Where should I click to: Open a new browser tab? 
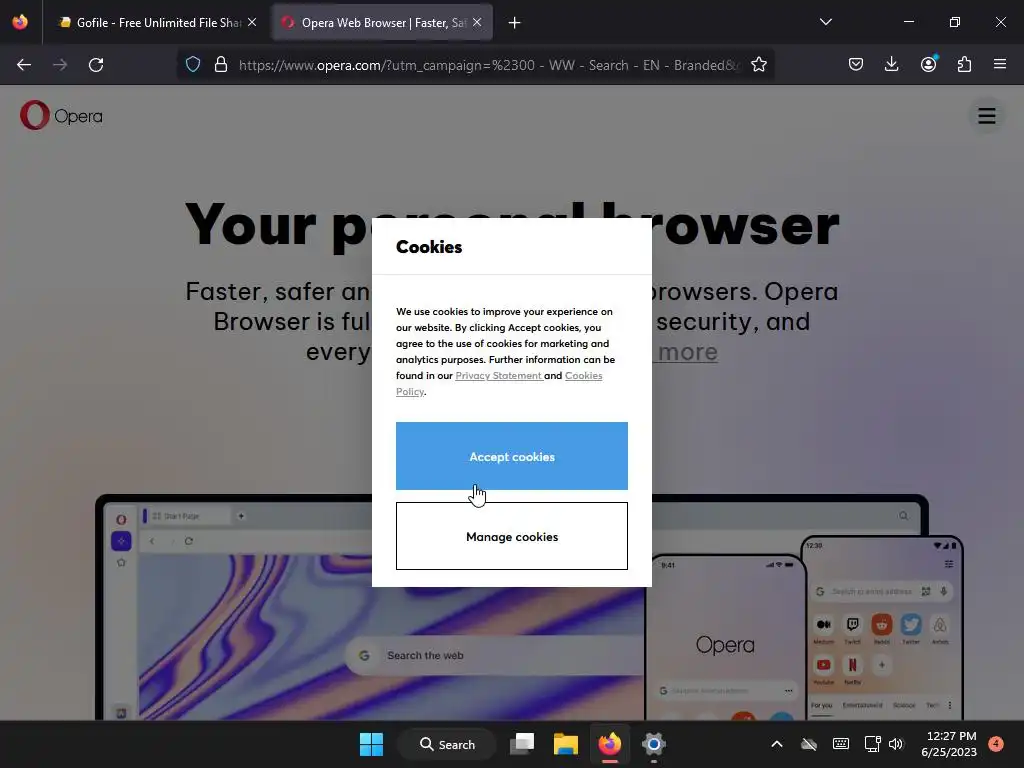515,23
